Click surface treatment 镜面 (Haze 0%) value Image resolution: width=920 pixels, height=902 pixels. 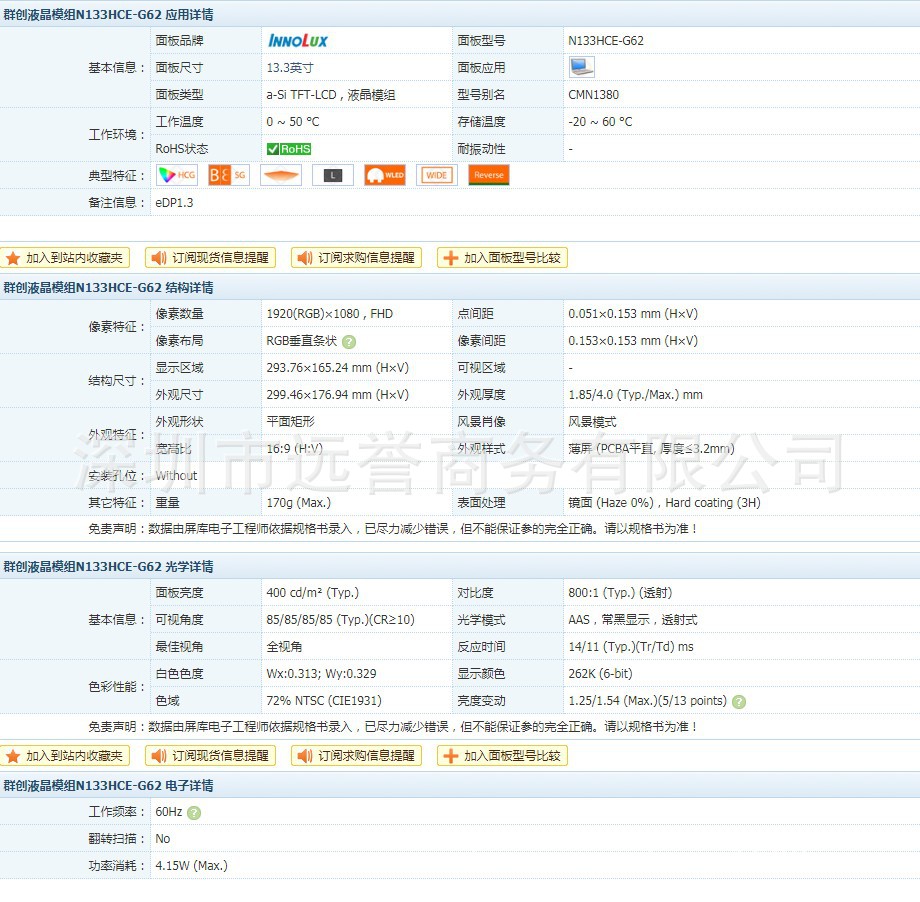click(664, 502)
